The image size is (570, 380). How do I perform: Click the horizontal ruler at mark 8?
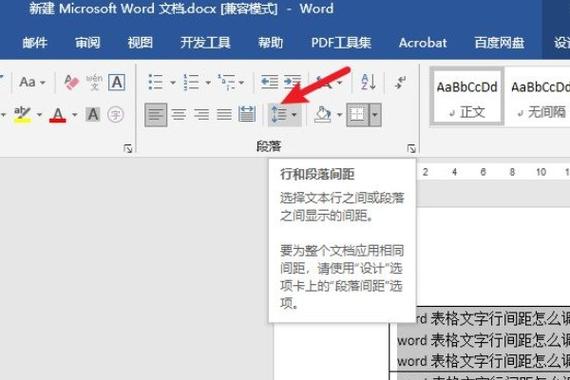pyautogui.click(x=512, y=172)
